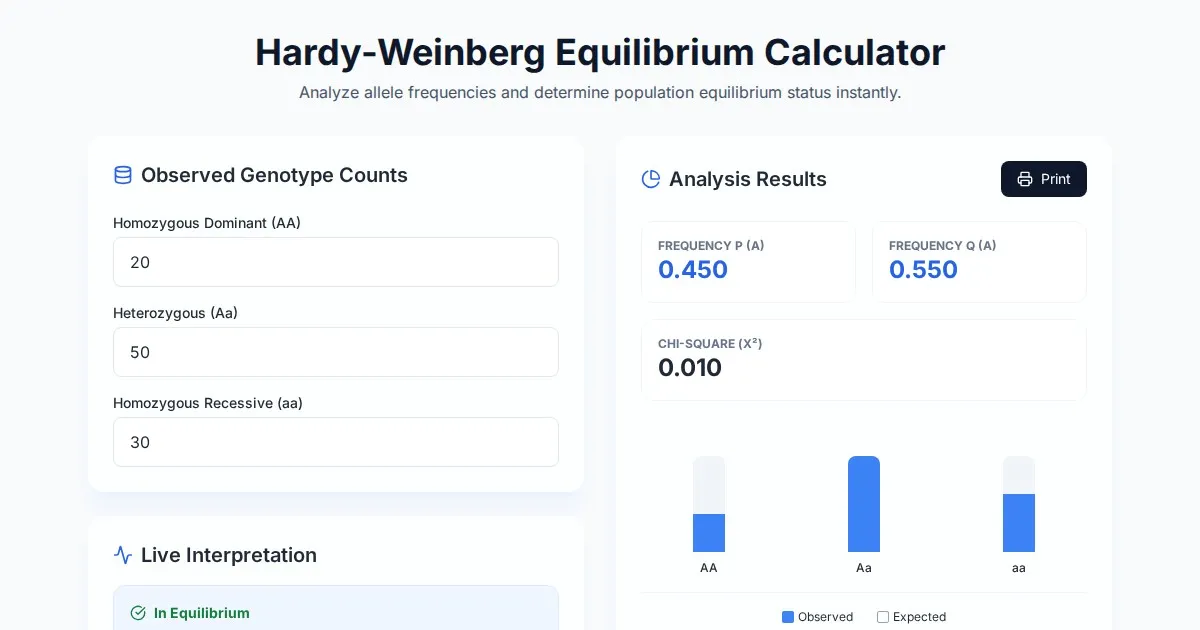
Task: Click the Hardy-Weinberg Equilibrium Calculator title
Action: coord(600,53)
